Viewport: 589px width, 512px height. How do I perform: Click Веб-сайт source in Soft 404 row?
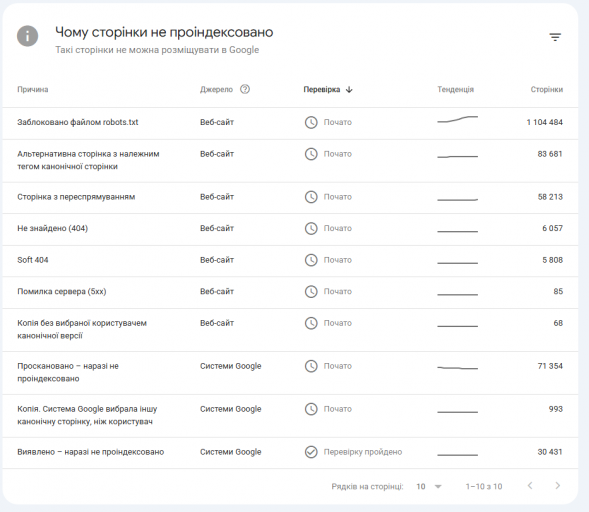pyautogui.click(x=217, y=260)
